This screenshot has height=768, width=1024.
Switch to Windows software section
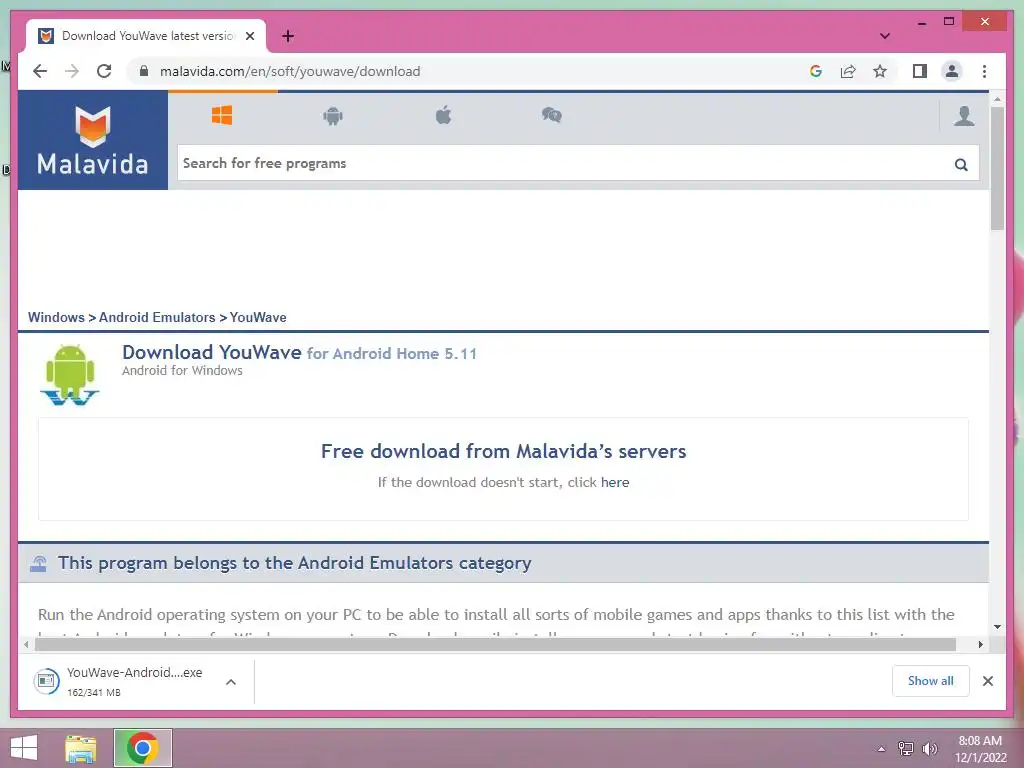222,116
